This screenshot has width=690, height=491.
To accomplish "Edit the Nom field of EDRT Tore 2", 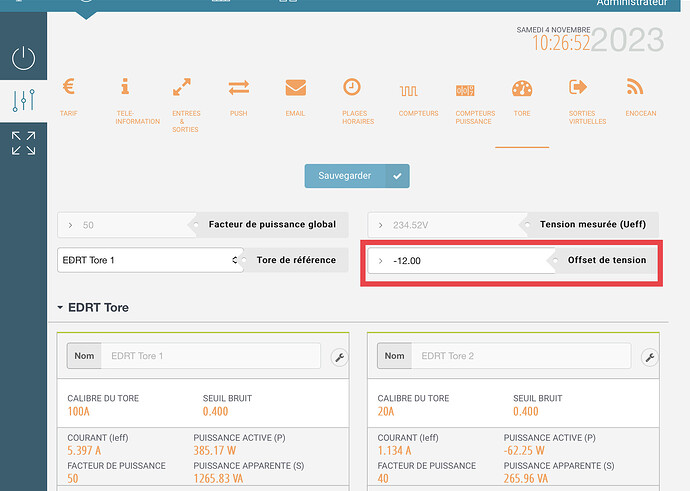I will [521, 355].
